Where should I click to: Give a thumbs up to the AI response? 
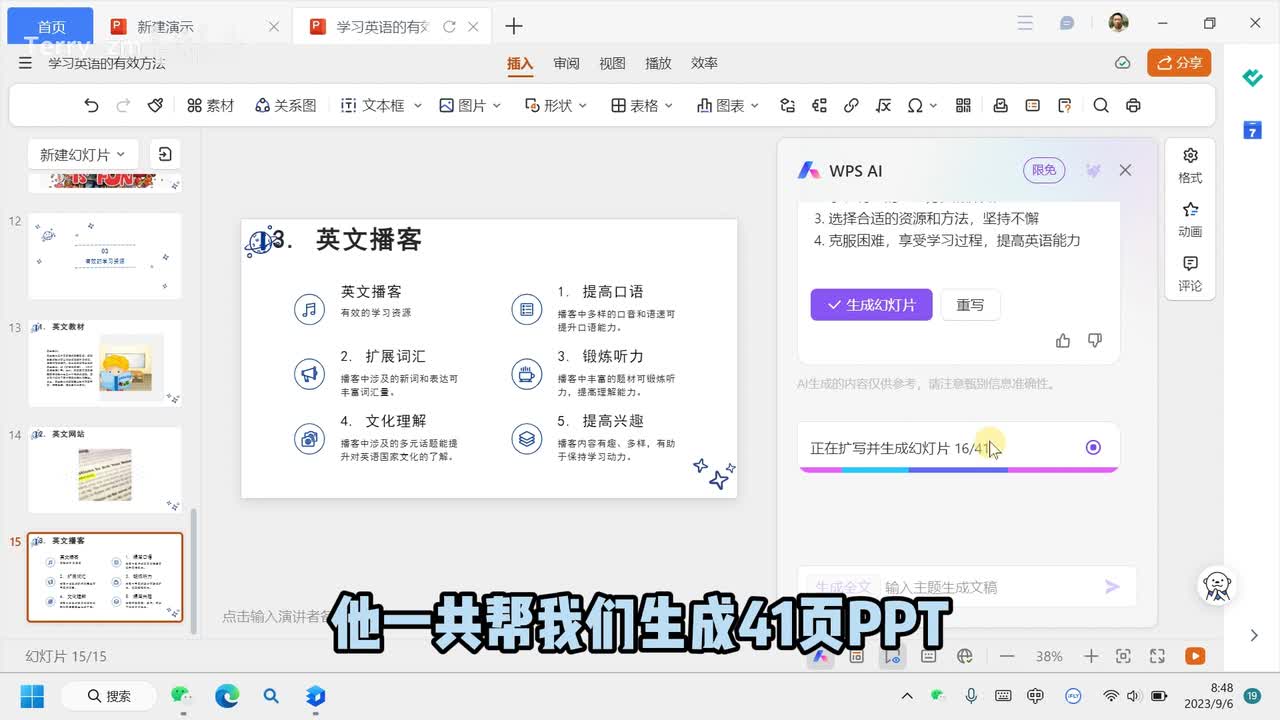(1063, 341)
